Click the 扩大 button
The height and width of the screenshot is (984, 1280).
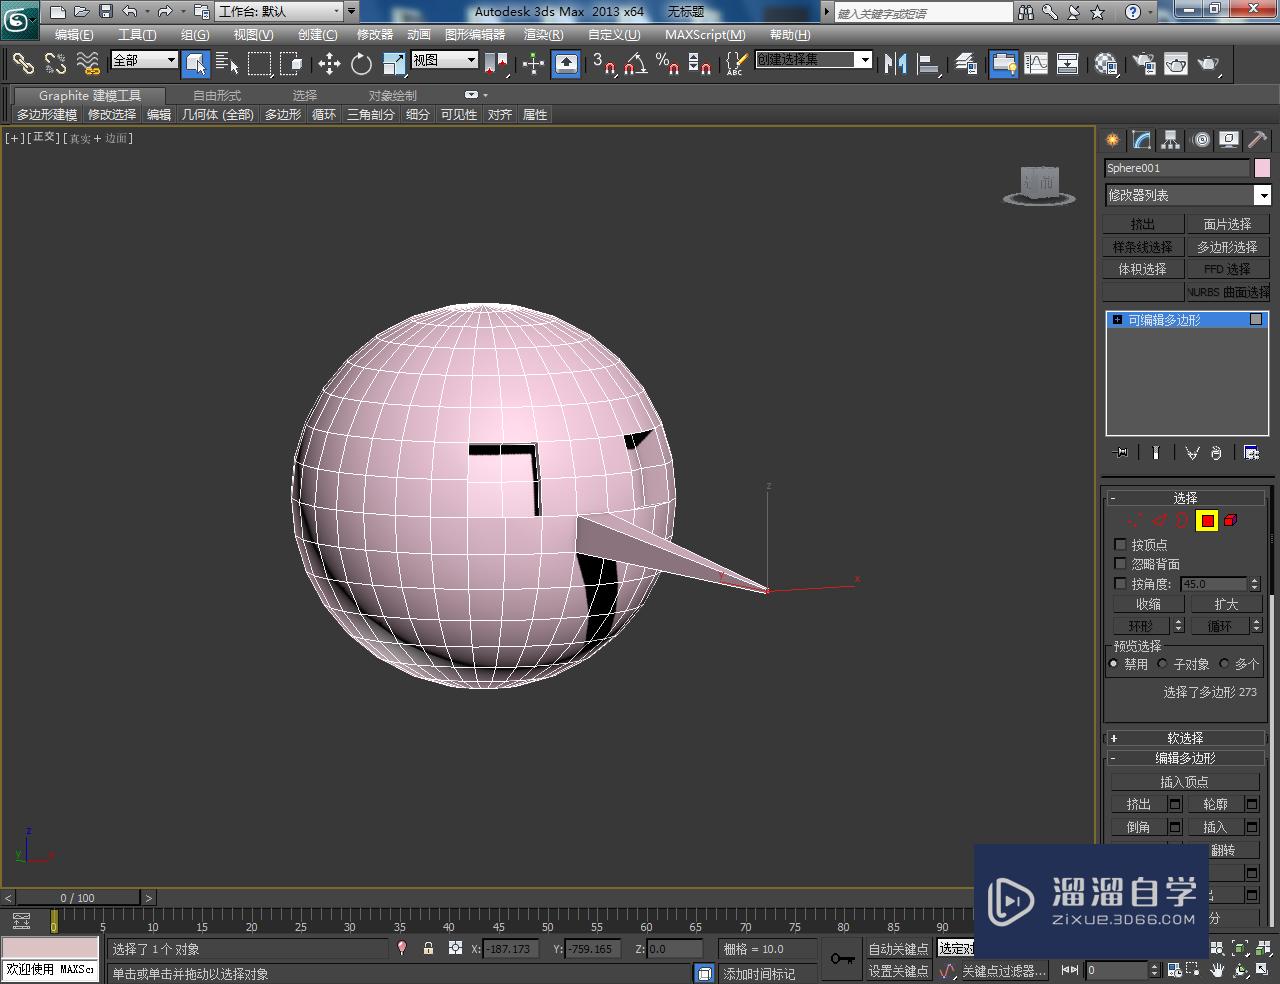(1226, 604)
